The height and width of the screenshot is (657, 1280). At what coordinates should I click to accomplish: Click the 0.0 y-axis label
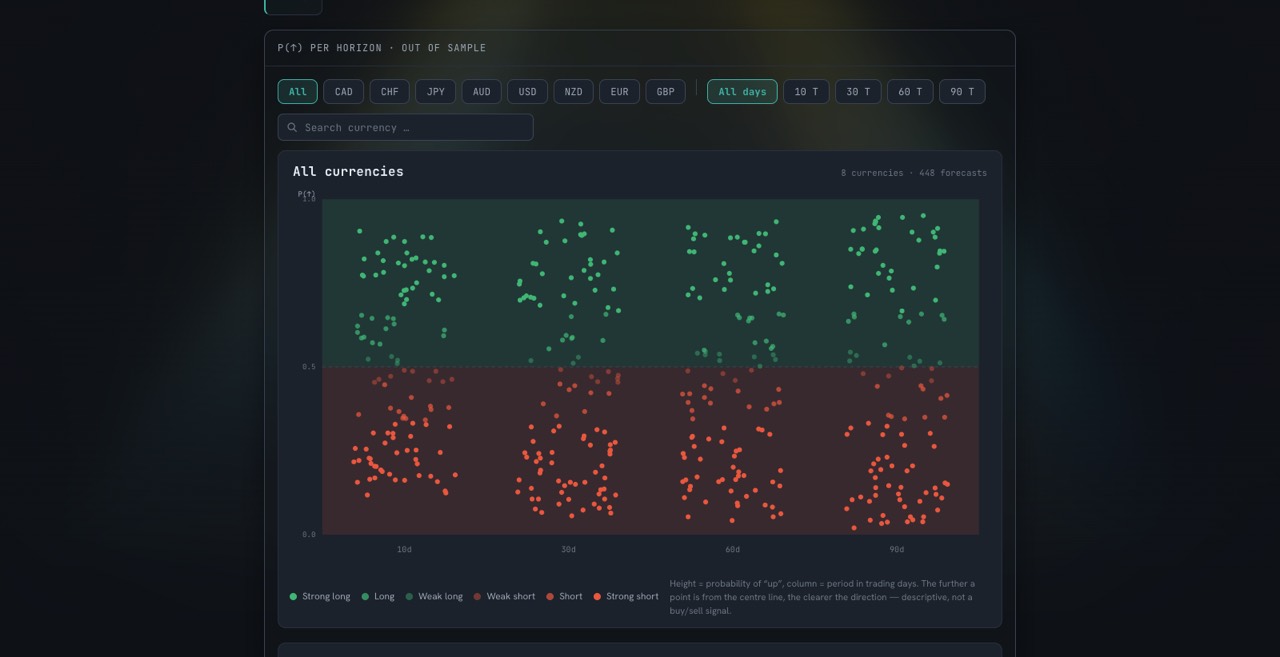click(309, 535)
